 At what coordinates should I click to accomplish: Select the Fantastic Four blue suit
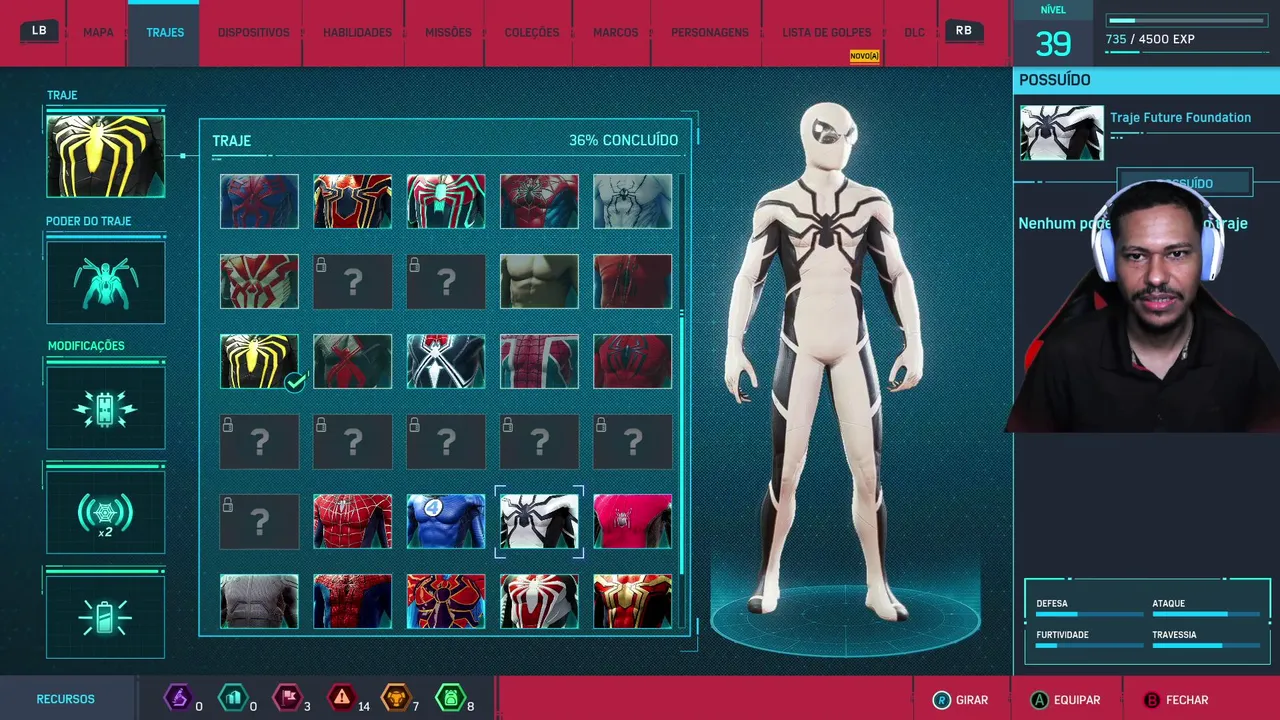pos(445,521)
